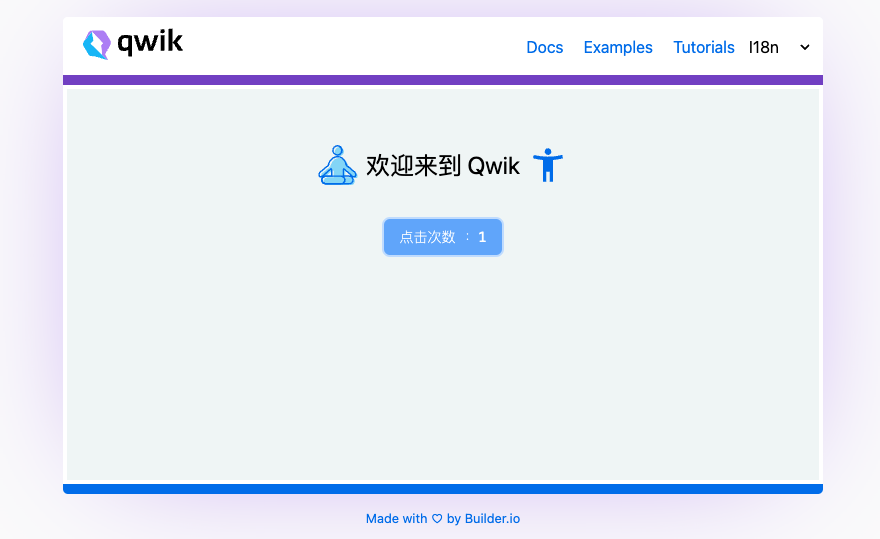Click the accessibility person icon
The width and height of the screenshot is (880, 539).
click(548, 165)
